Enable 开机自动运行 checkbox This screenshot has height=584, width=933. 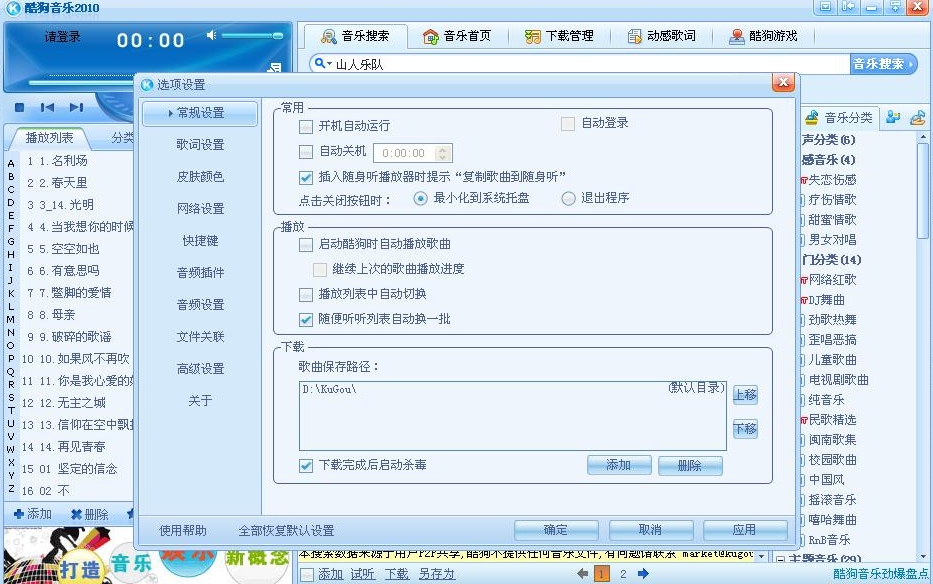point(306,126)
